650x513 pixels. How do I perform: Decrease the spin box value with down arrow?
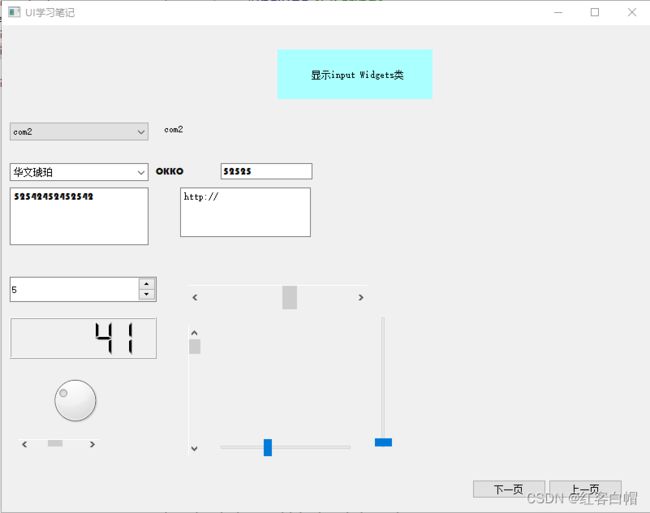(147, 294)
